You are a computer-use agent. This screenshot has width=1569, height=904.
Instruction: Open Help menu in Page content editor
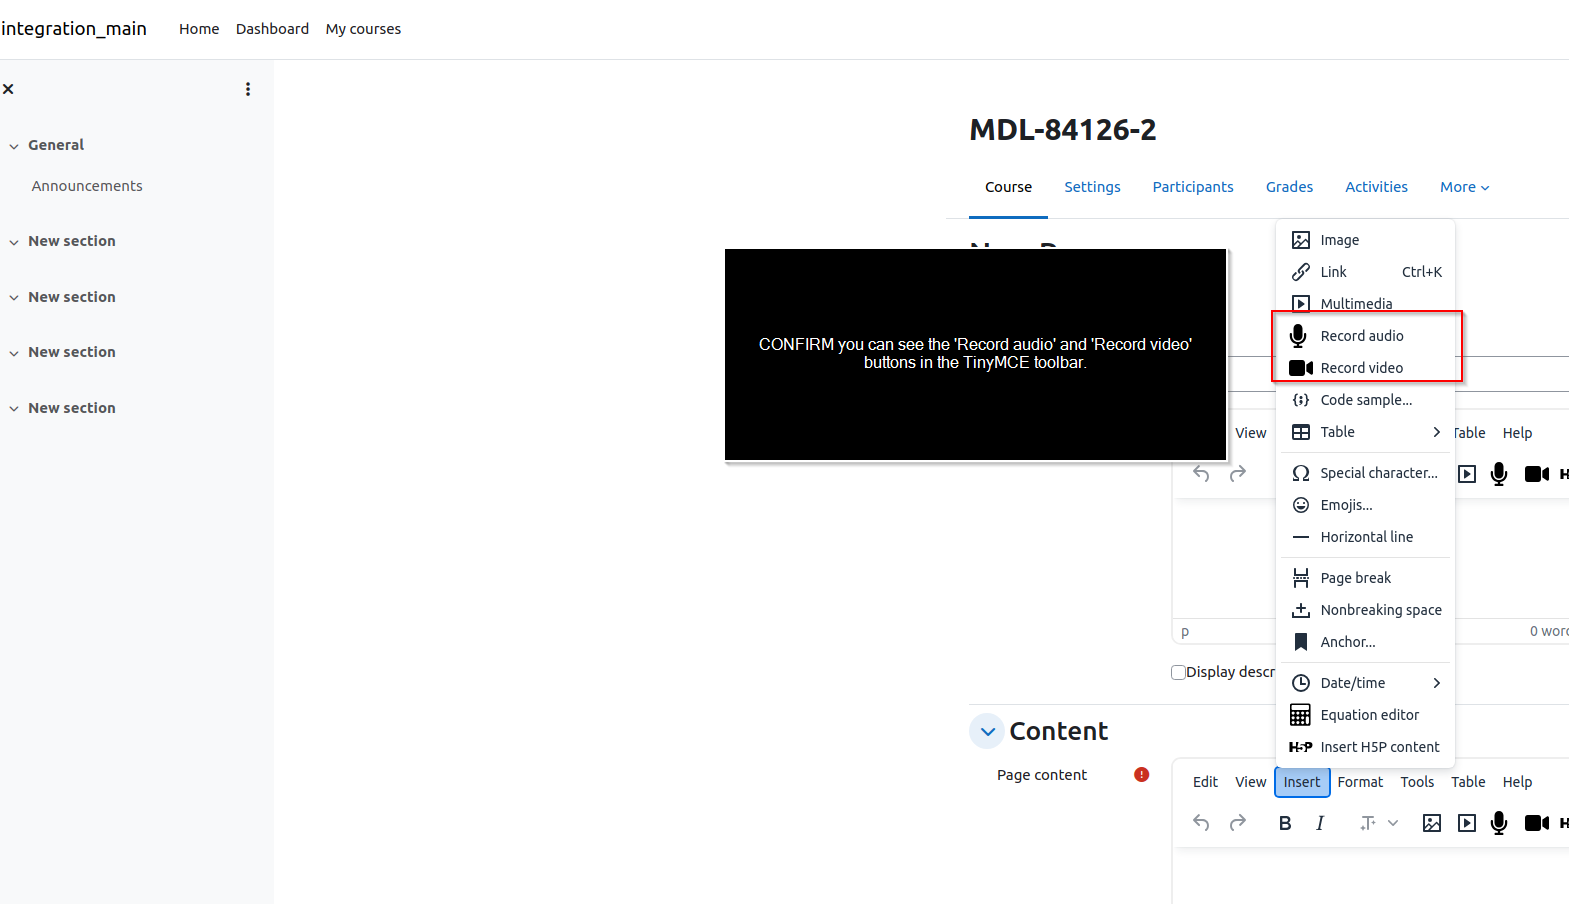coord(1517,782)
